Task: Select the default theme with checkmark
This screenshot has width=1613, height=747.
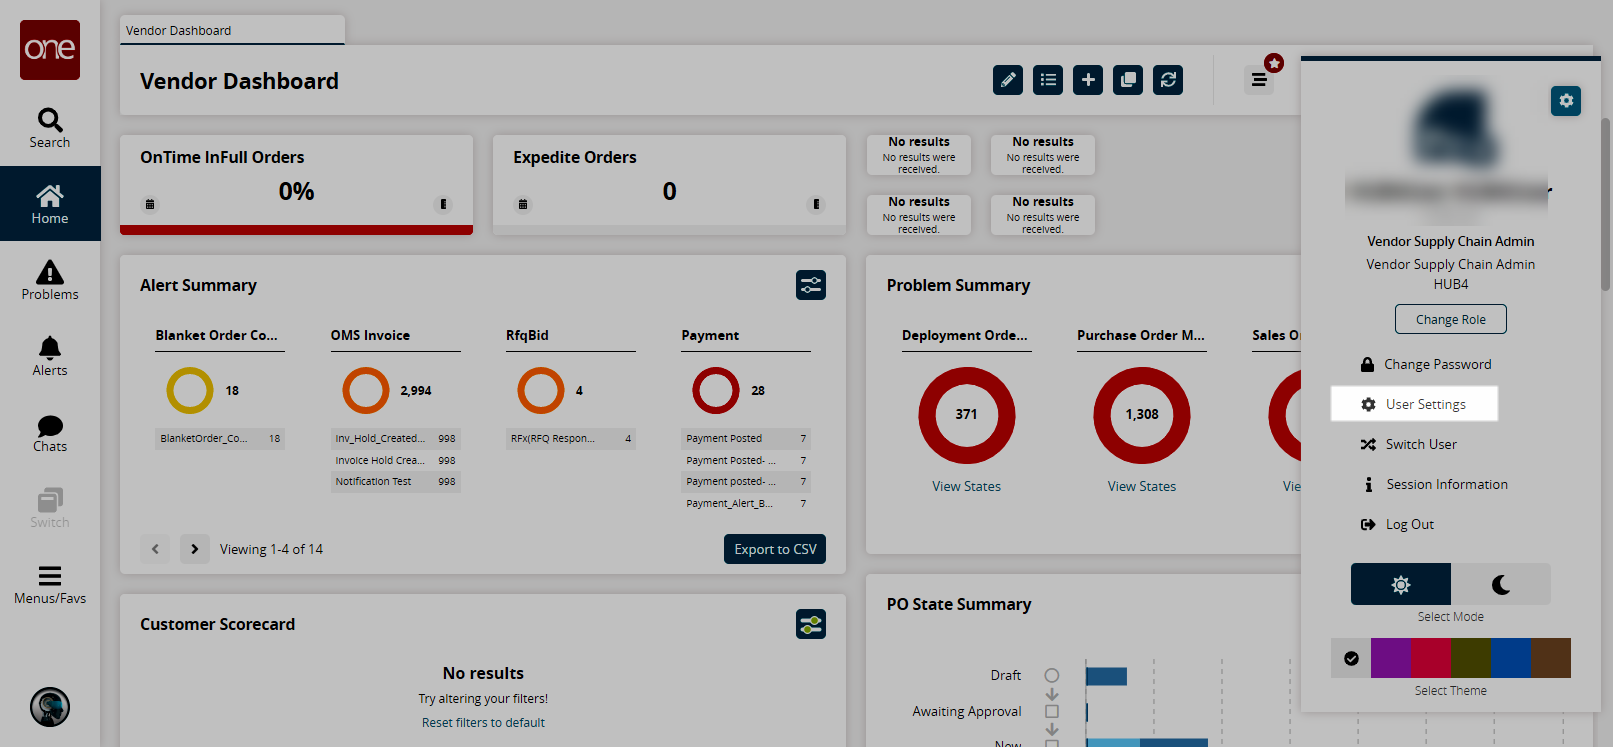Action: (1351, 658)
